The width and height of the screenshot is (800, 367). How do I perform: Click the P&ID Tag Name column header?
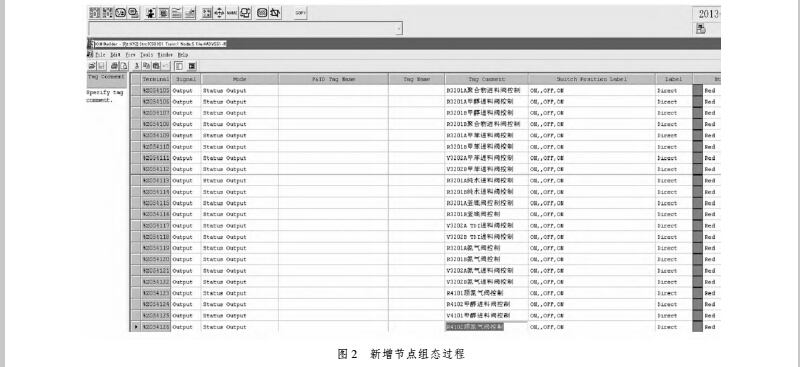[334, 79]
